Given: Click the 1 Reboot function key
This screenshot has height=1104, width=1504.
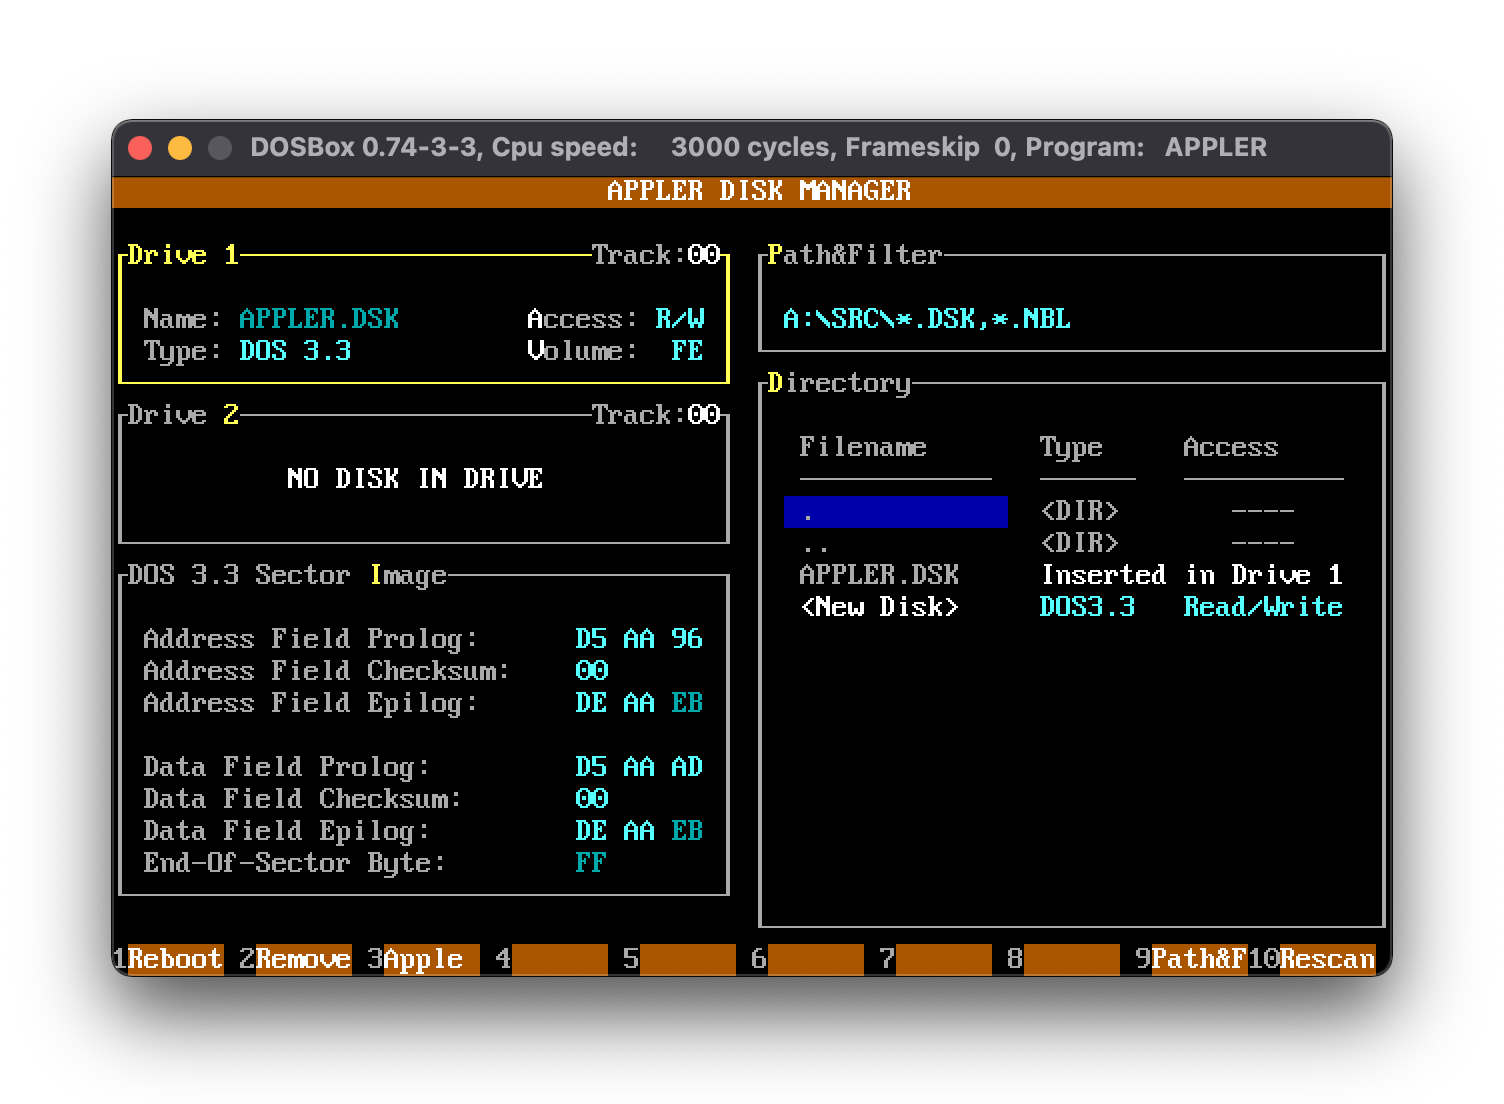Looking at the screenshot, I should click(168, 959).
